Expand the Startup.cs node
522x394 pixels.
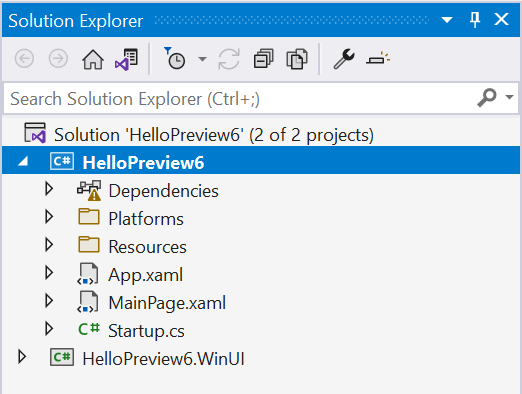click(49, 329)
